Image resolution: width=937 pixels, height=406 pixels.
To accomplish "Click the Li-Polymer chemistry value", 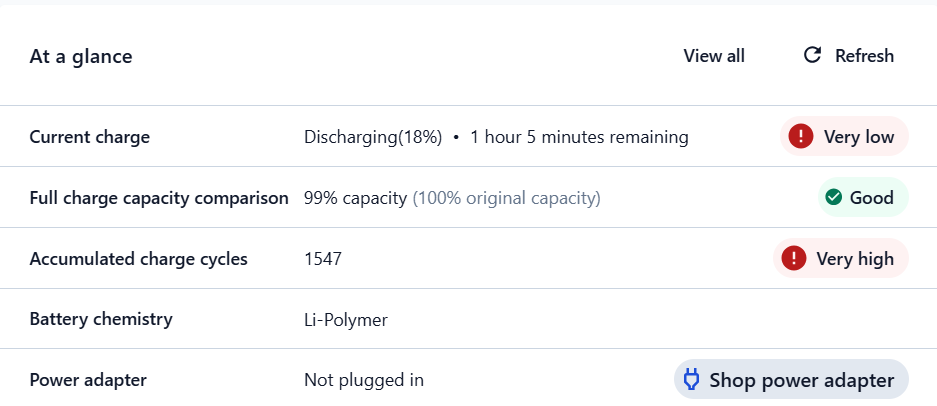I will (346, 320).
